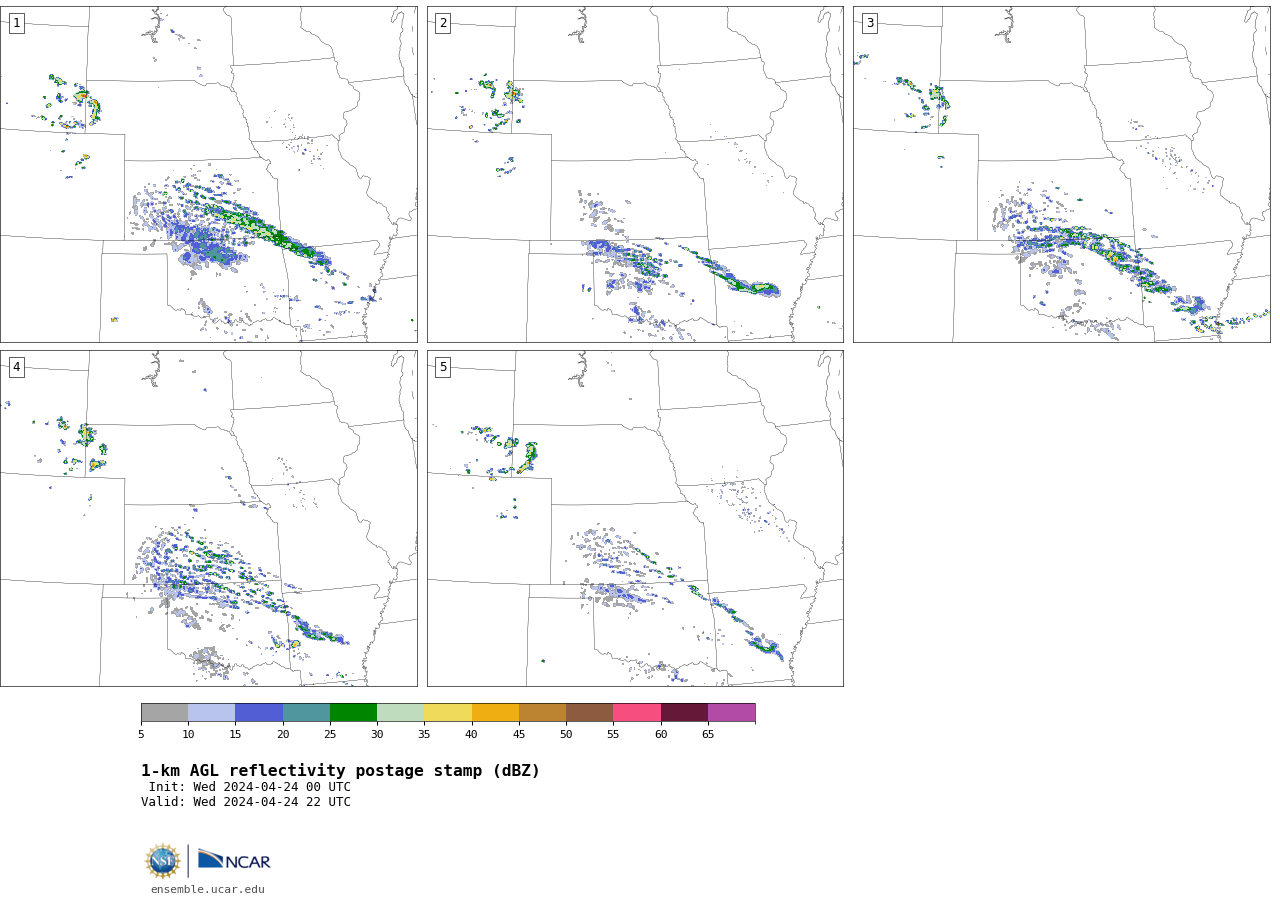Select the blue 15-20 dBZ swatch
The width and height of the screenshot is (1280, 901).
coord(259,712)
